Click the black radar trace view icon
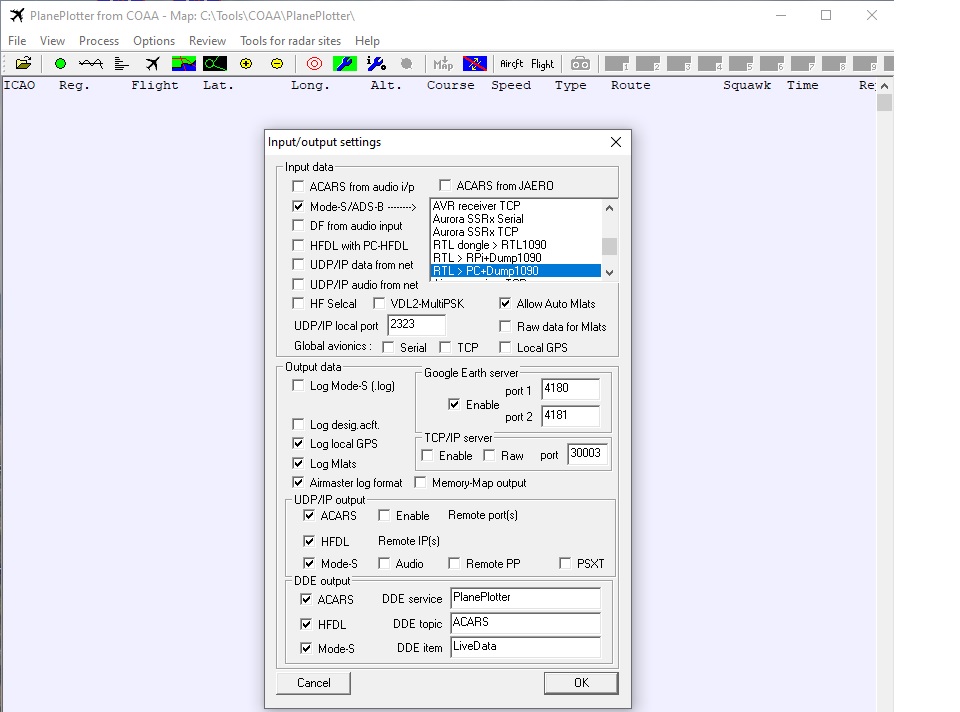 pyautogui.click(x=215, y=64)
